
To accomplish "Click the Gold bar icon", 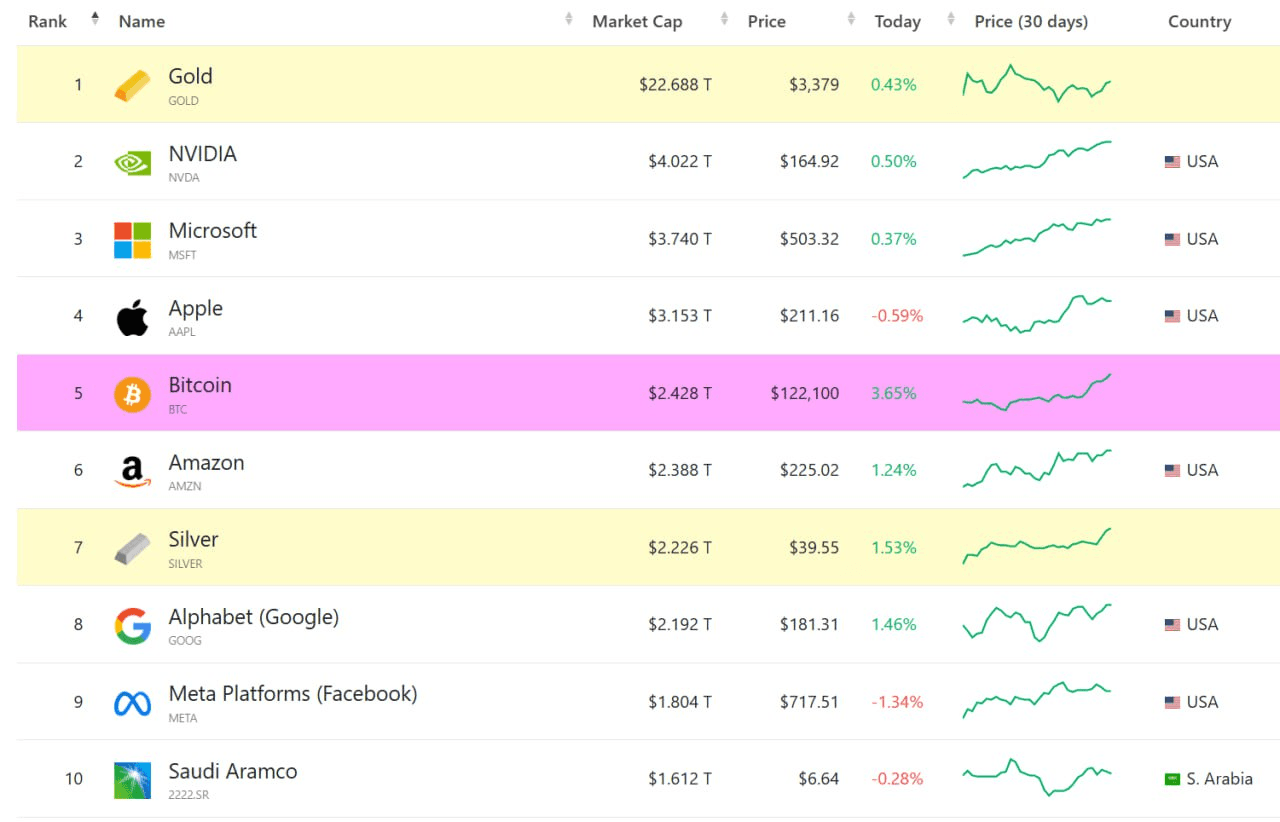I will click(132, 85).
